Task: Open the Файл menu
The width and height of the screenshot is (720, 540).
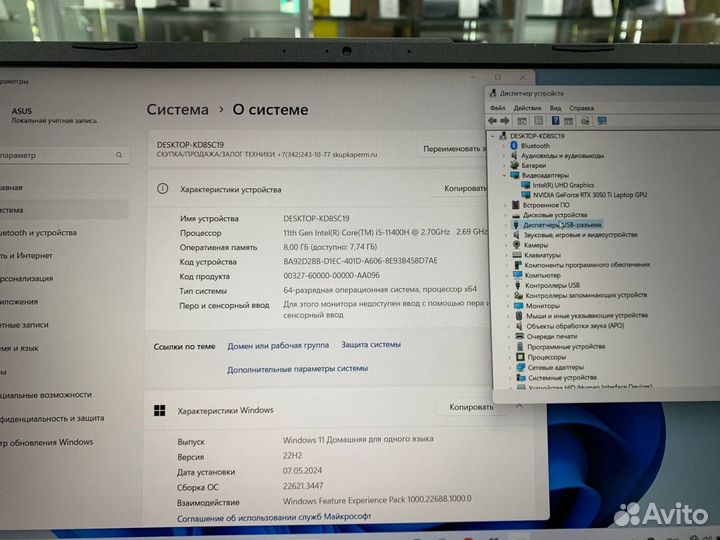Action: 497,108
